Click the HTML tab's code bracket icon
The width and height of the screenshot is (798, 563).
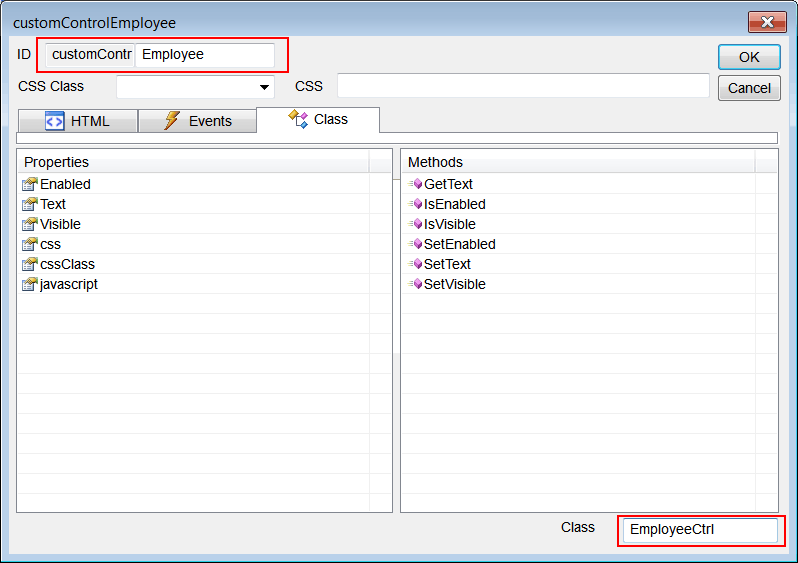pyautogui.click(x=54, y=121)
